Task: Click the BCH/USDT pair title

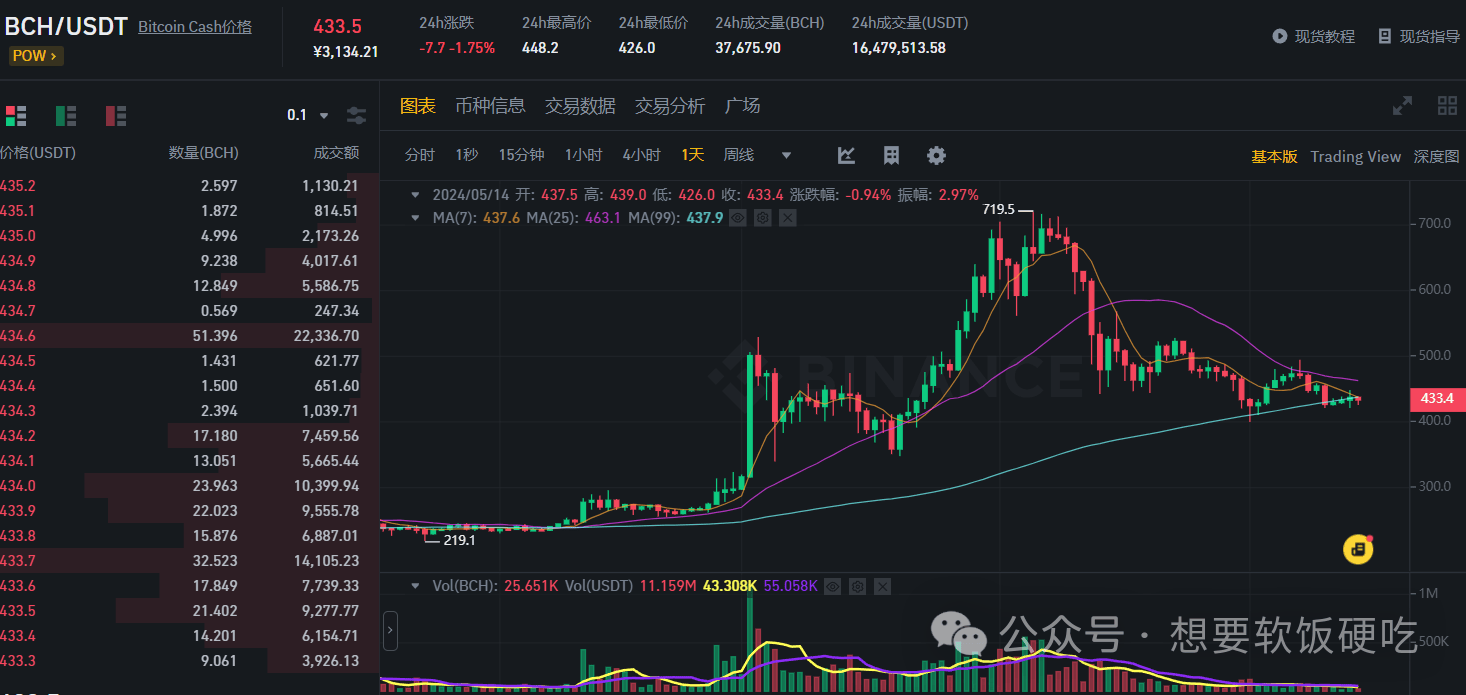Action: coord(64,26)
